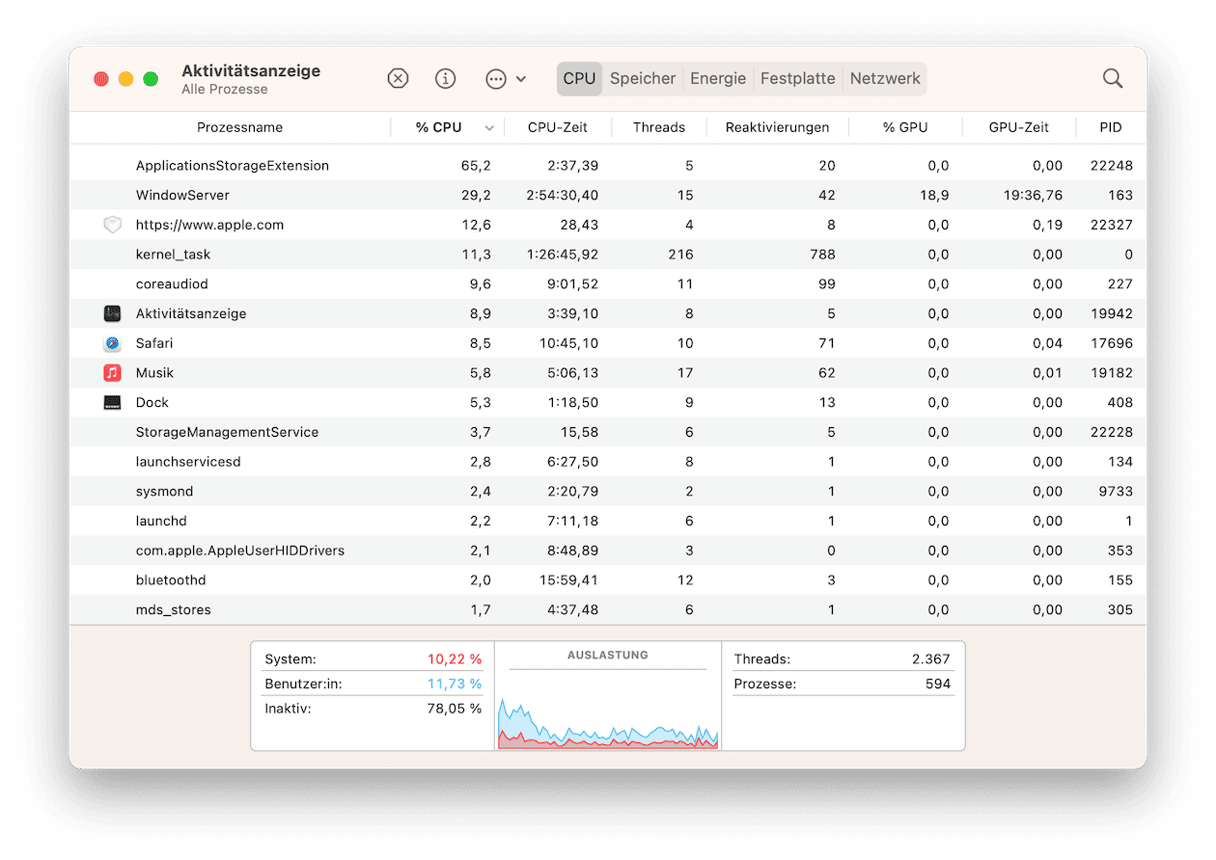Switch to the CPU tab

pos(579,78)
